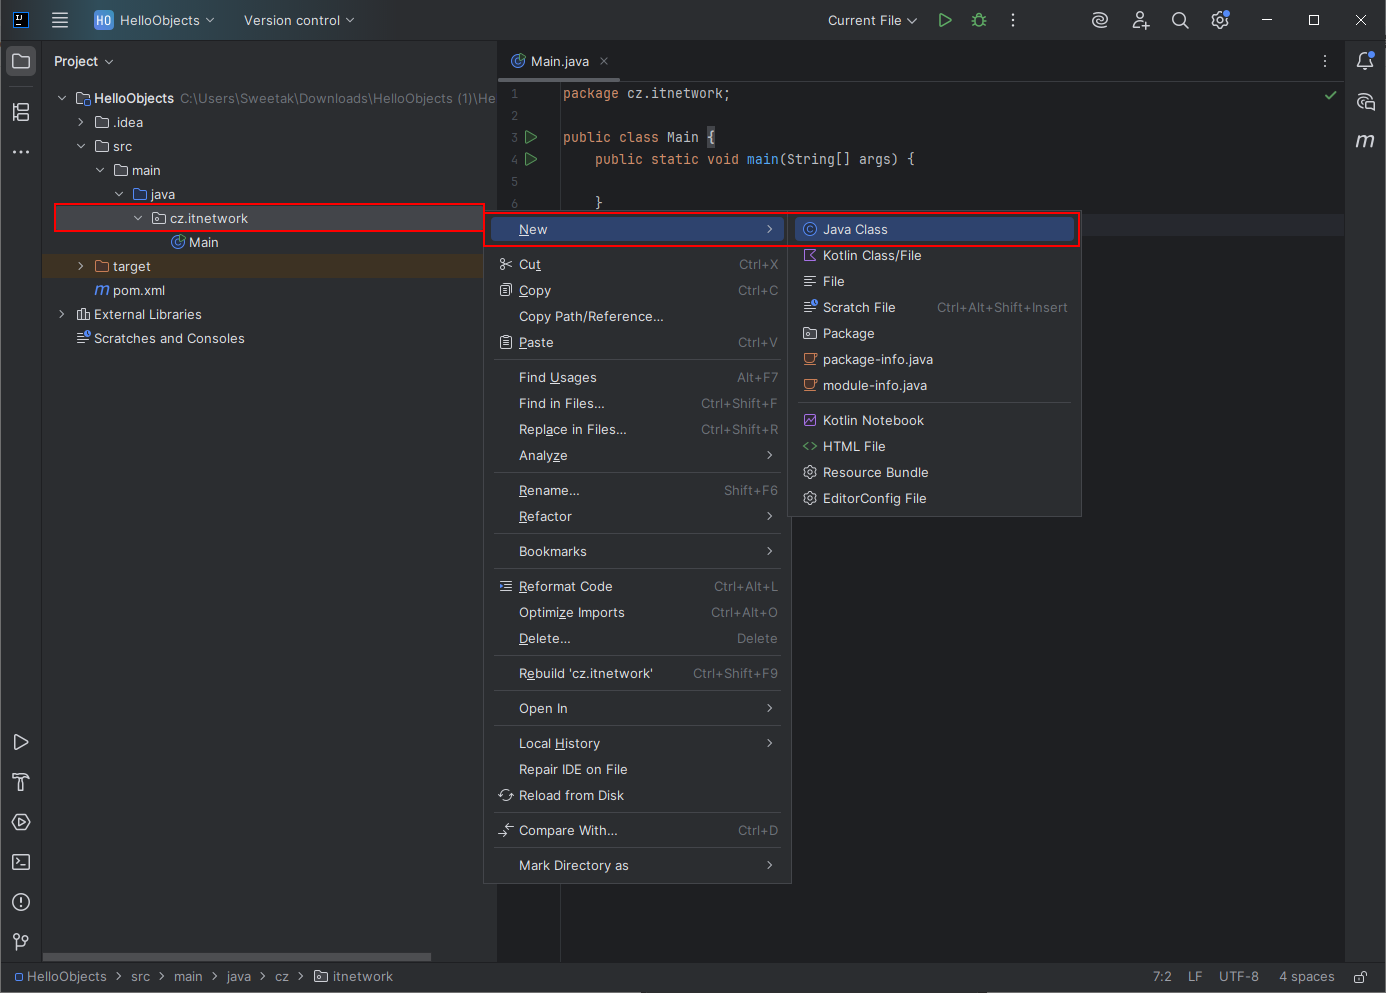Click the run gutter icon beside class Main
Viewport: 1386px width, 993px height.
coord(532,137)
